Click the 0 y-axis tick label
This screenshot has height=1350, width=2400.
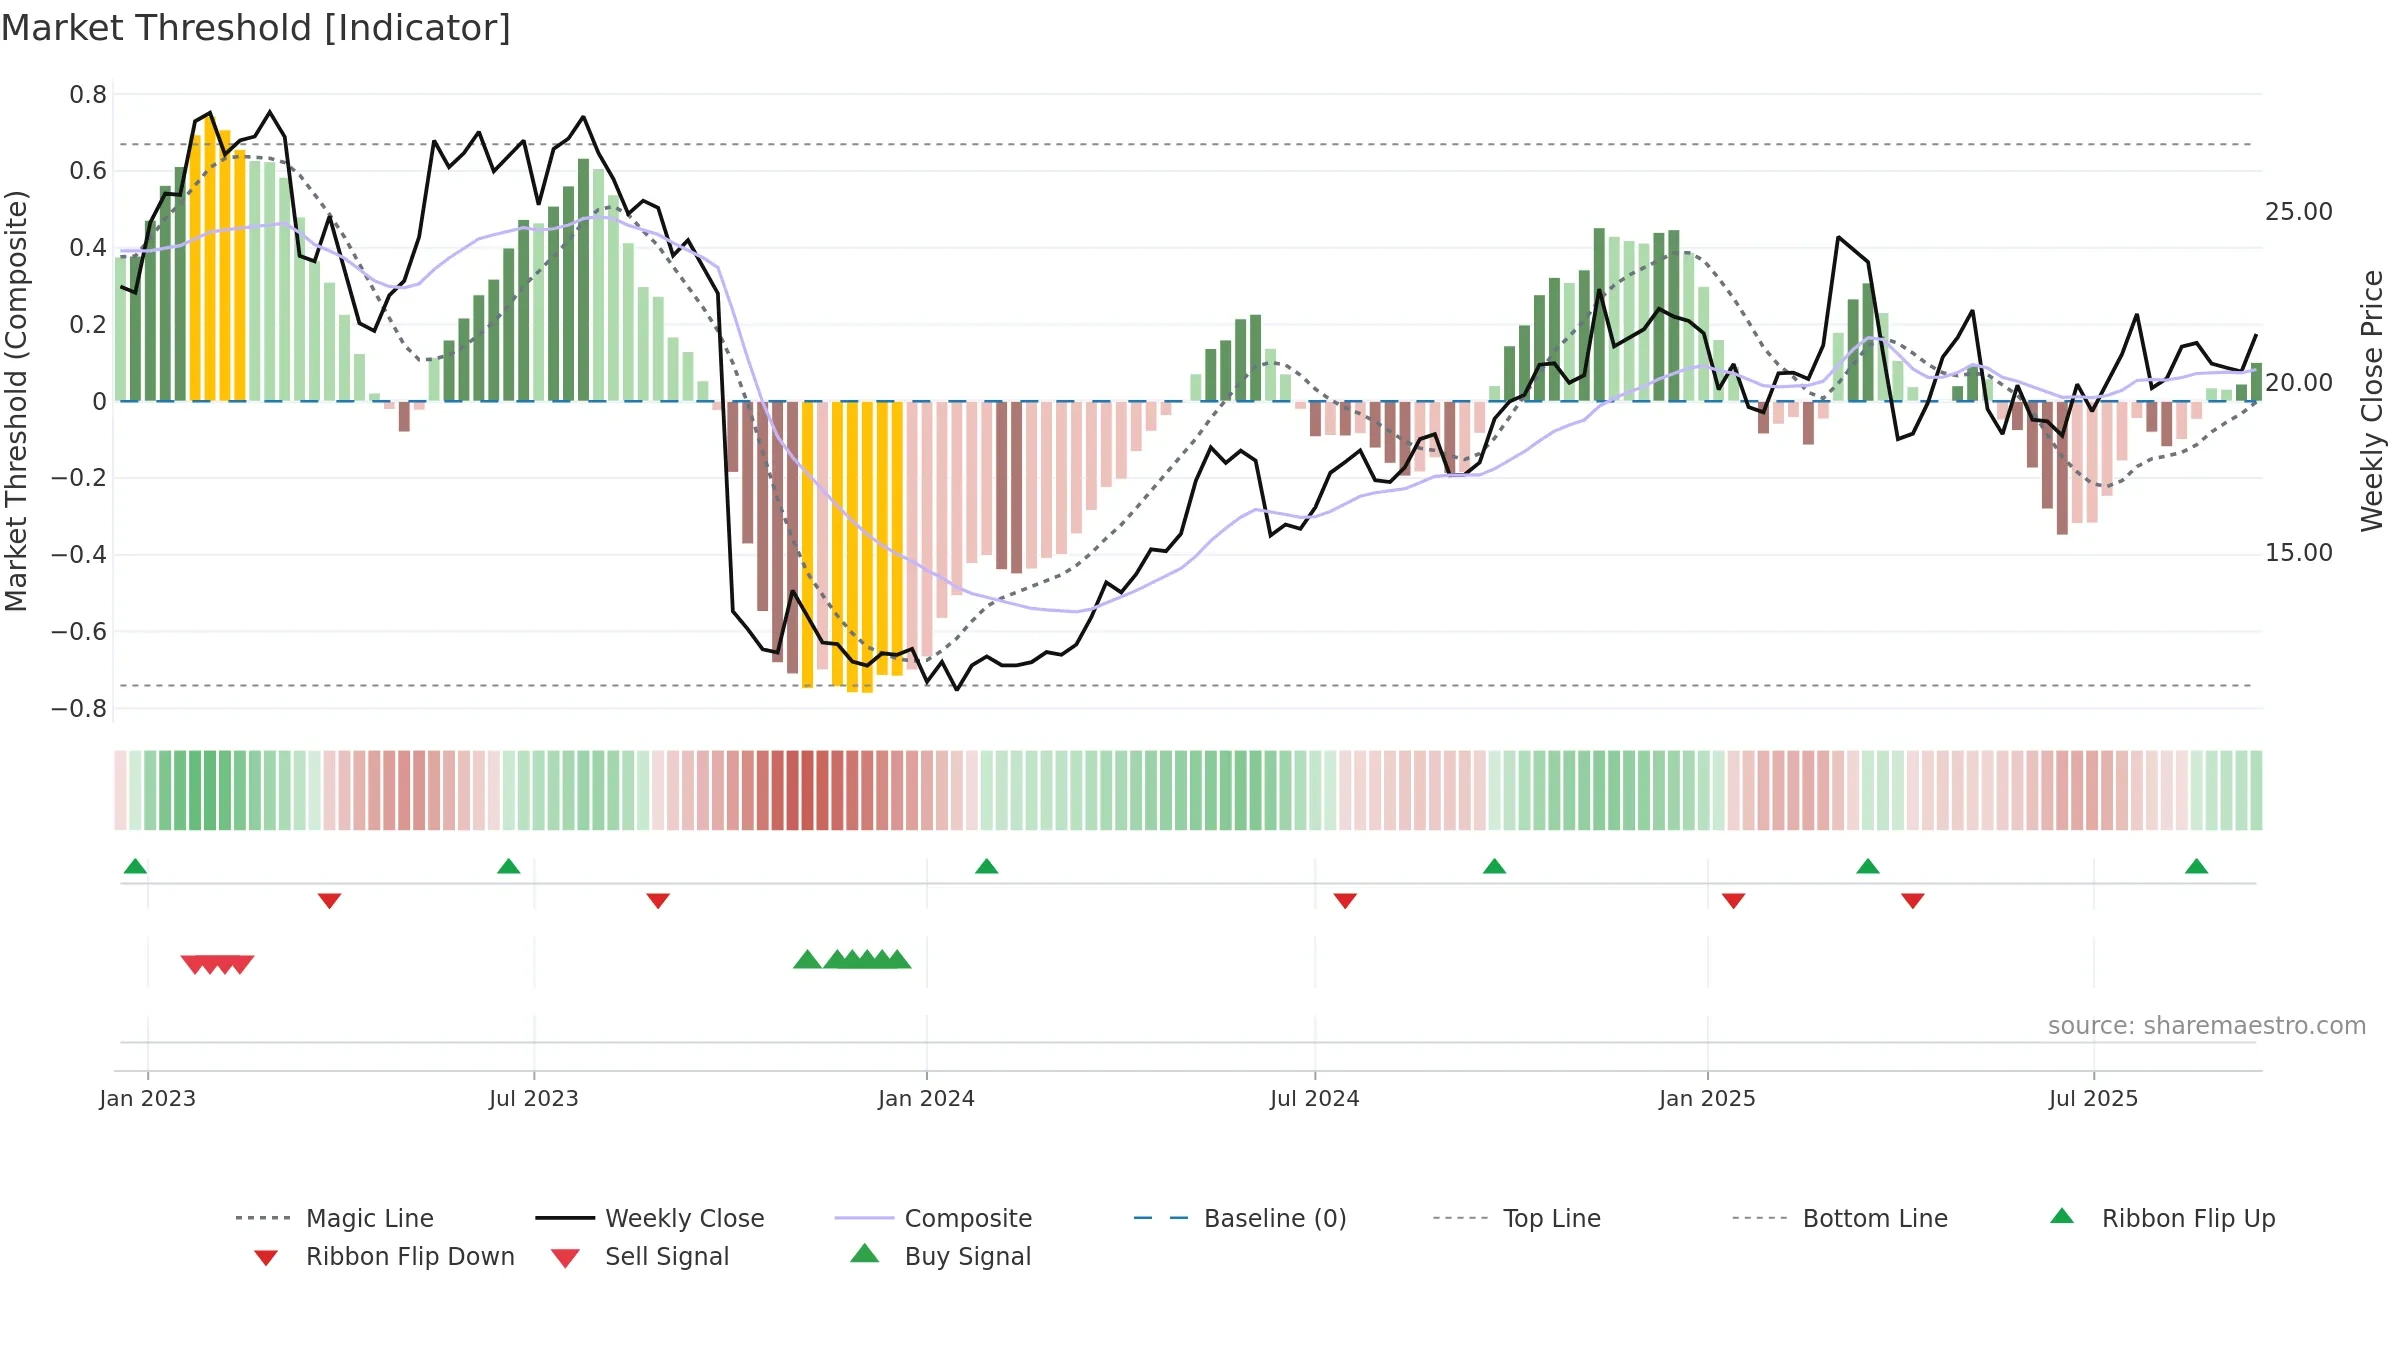[x=99, y=402]
